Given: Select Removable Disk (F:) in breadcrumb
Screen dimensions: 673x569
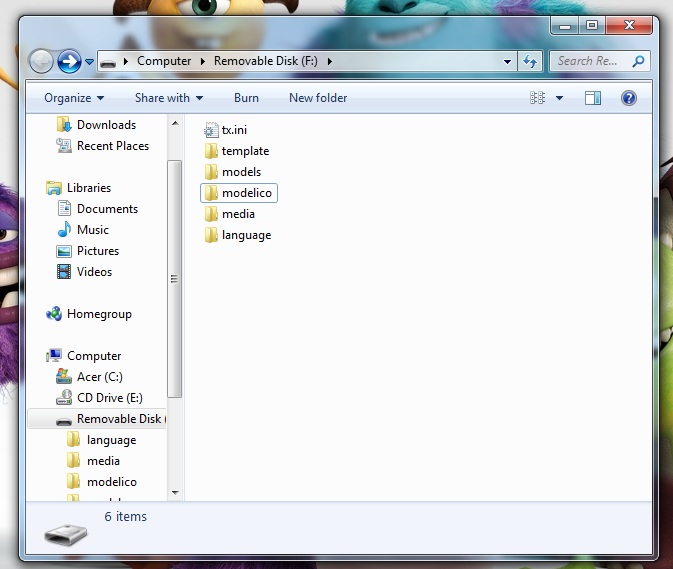Looking at the screenshot, I should coord(266,61).
